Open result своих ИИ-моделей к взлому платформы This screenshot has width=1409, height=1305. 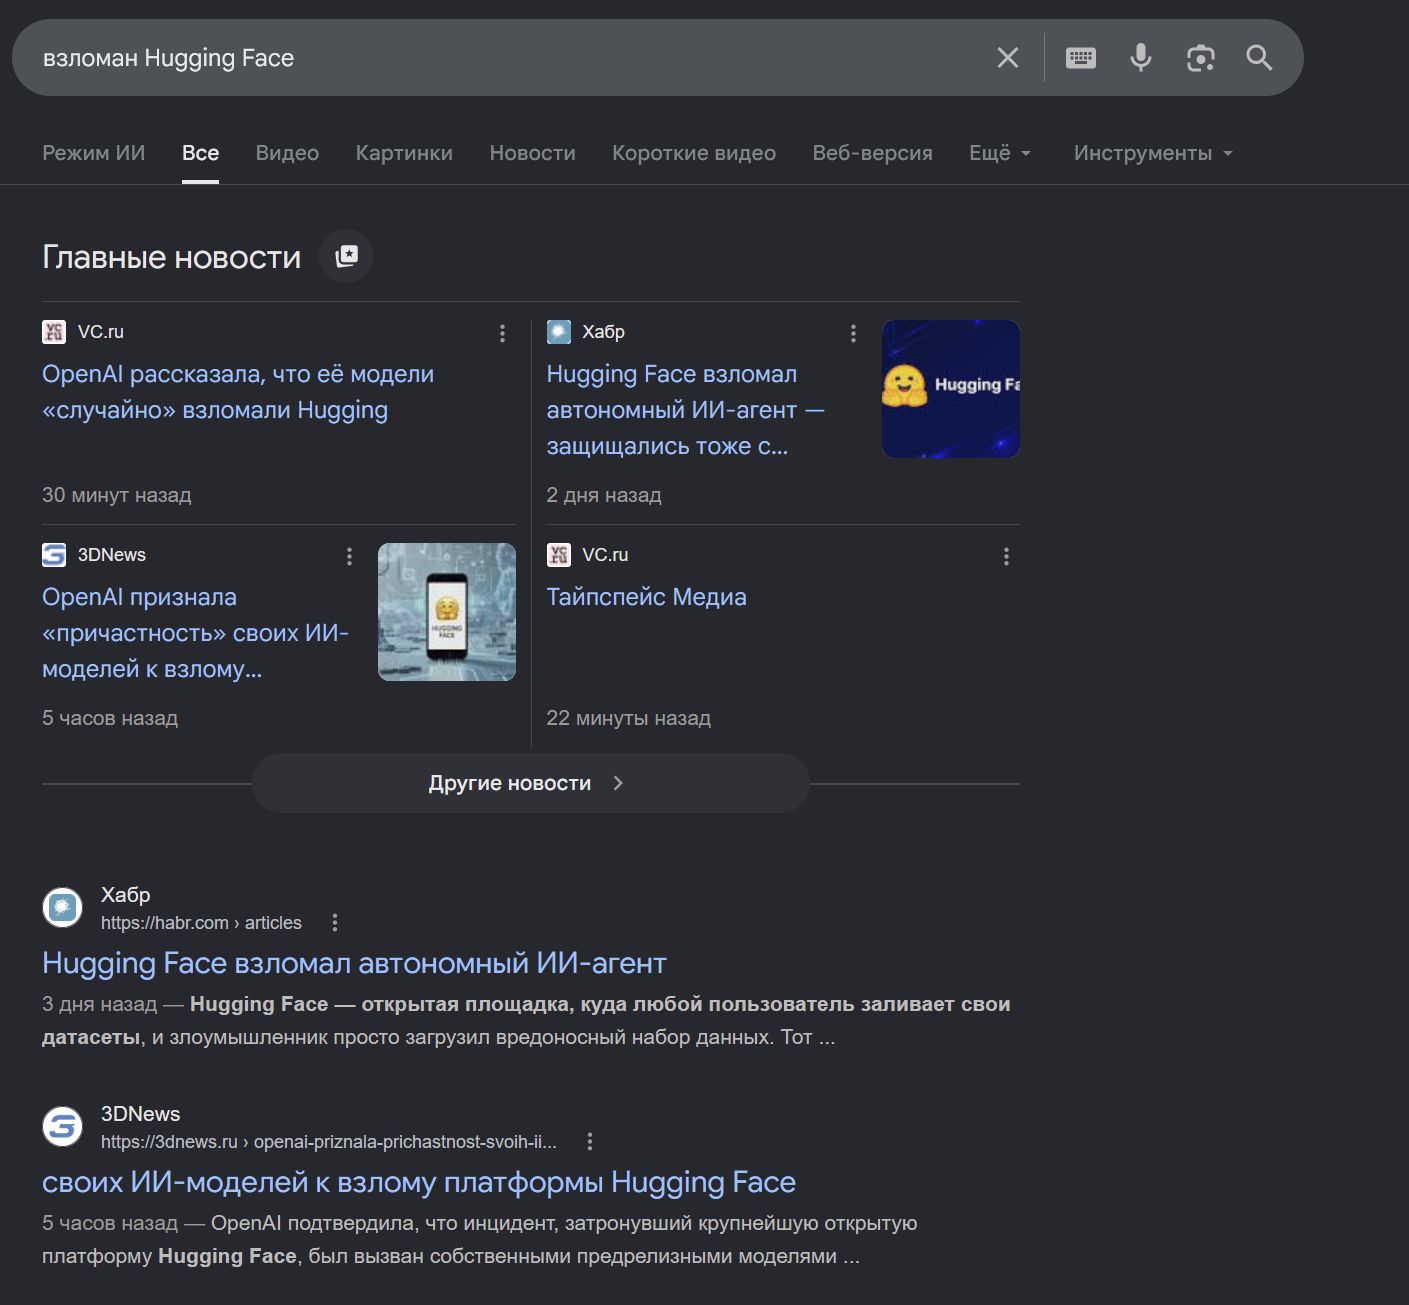pyautogui.click(x=419, y=1182)
